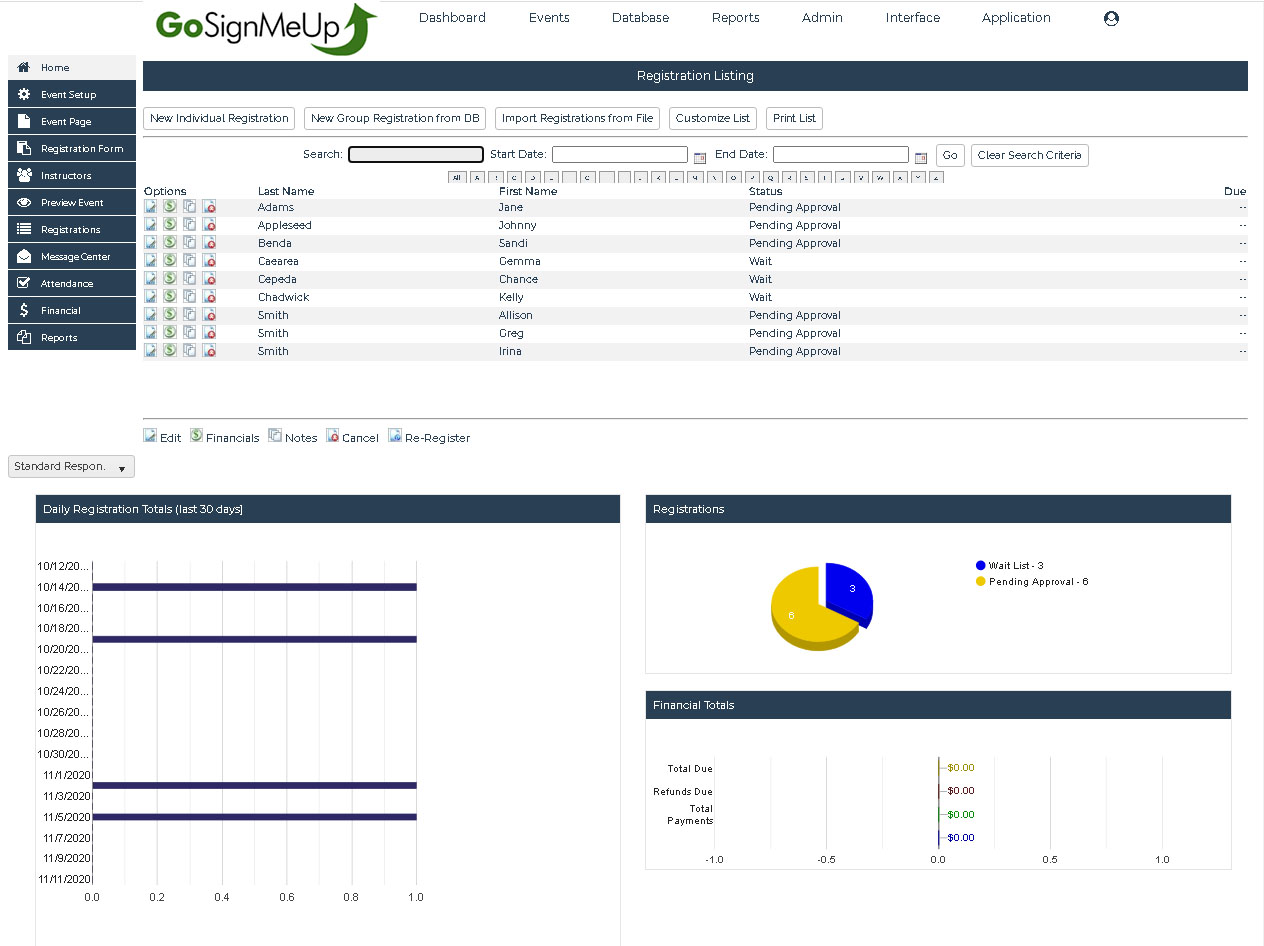This screenshot has height=946, width=1264.
Task: Expand the Standard Respon. dropdown
Action: click(70, 466)
